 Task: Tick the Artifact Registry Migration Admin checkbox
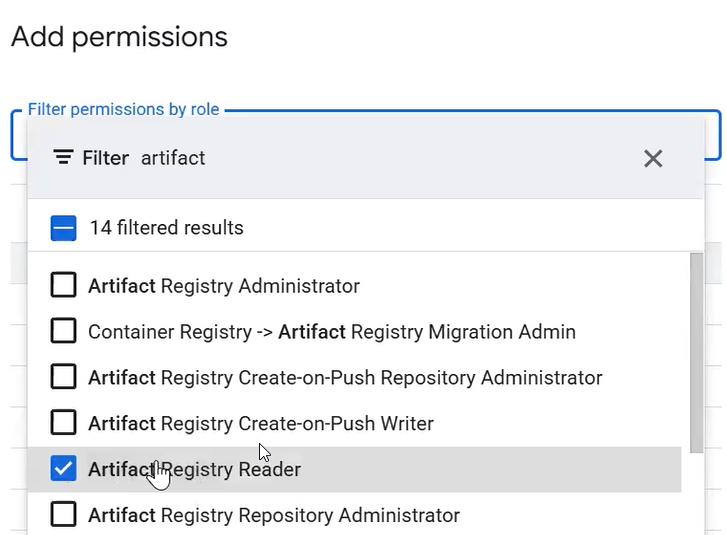(x=63, y=331)
